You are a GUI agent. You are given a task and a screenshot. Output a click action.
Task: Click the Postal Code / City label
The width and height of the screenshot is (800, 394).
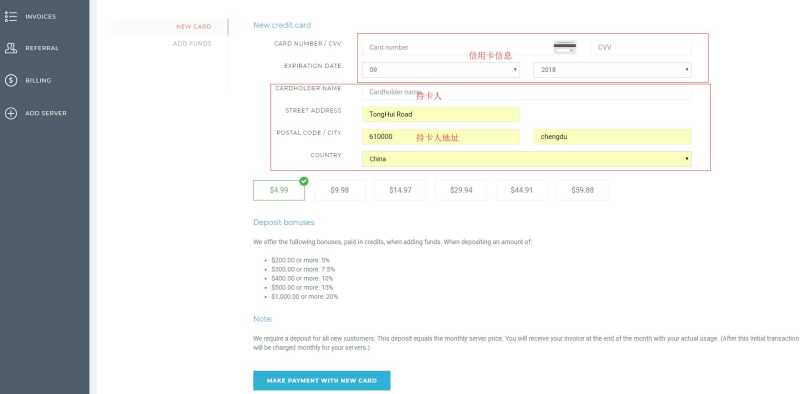(x=309, y=133)
